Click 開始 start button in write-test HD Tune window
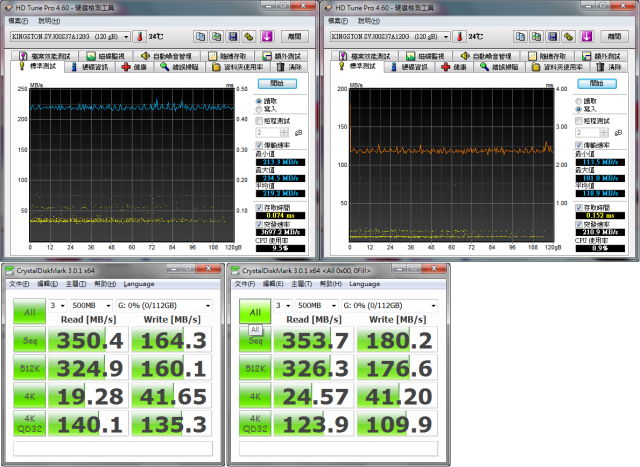The width and height of the screenshot is (640, 467). [597, 83]
